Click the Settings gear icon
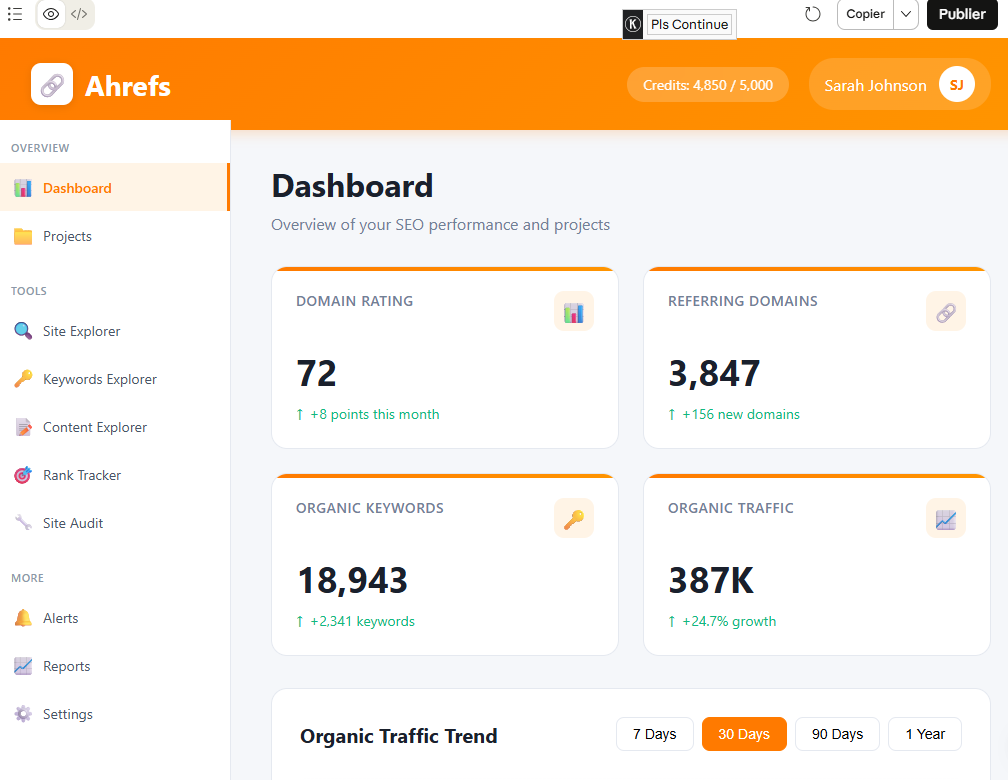This screenshot has width=1008, height=780. [x=23, y=714]
